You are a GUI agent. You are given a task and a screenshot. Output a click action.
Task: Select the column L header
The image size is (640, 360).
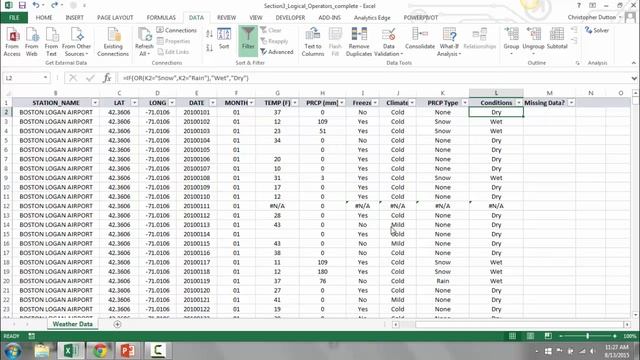point(496,93)
